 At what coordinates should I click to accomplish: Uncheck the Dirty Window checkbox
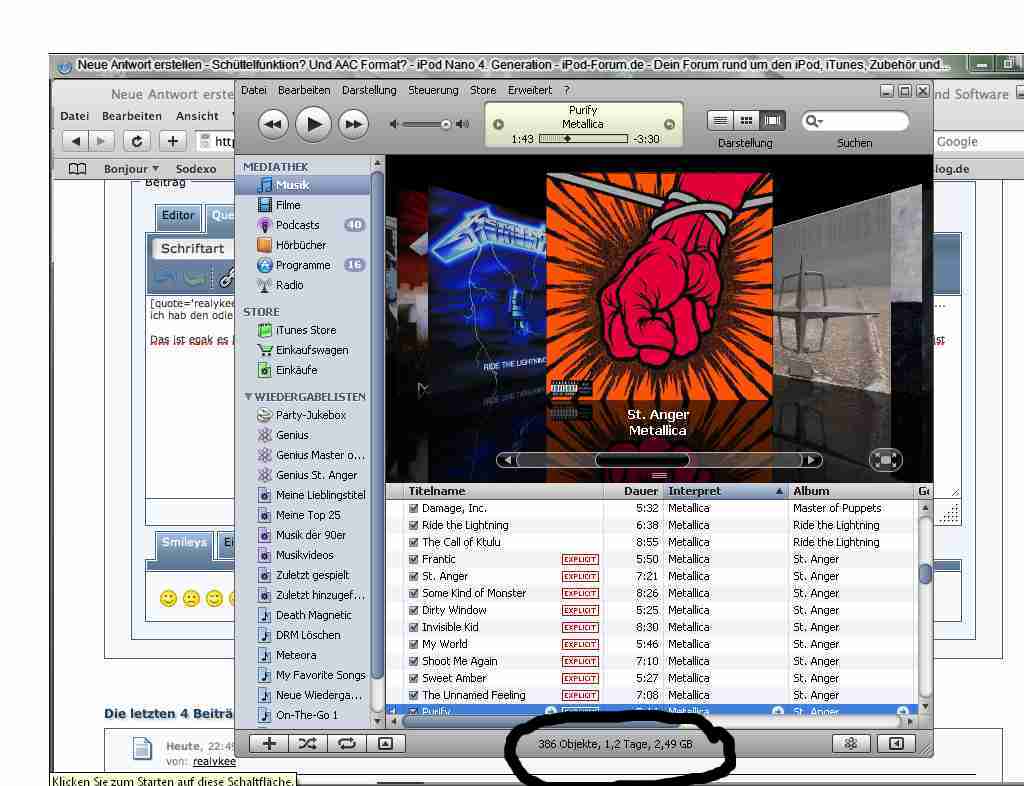pos(413,610)
